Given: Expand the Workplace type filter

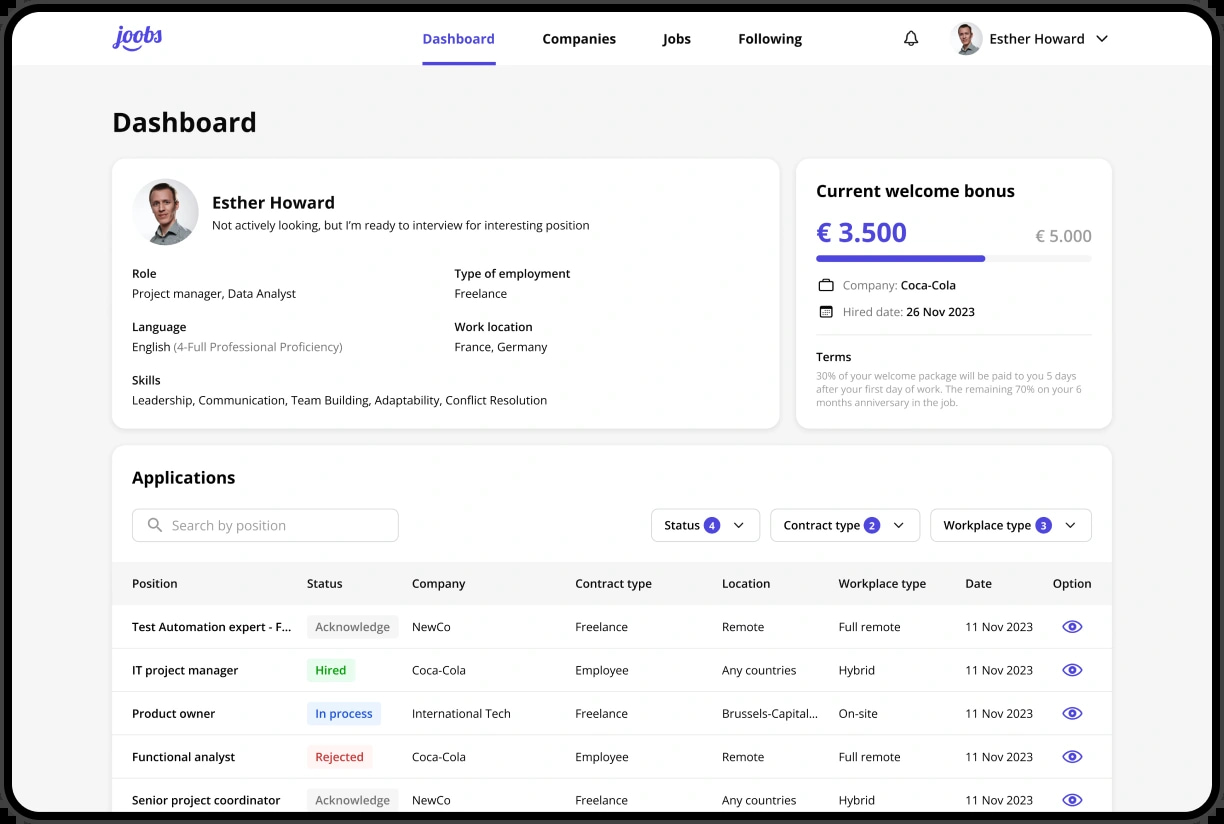Looking at the screenshot, I should point(1011,525).
